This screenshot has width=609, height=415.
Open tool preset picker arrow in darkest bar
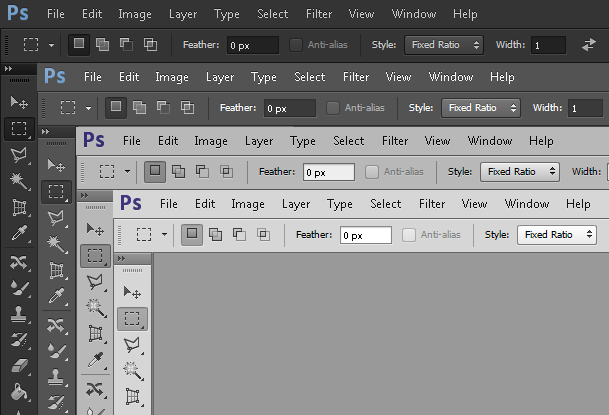point(51,45)
